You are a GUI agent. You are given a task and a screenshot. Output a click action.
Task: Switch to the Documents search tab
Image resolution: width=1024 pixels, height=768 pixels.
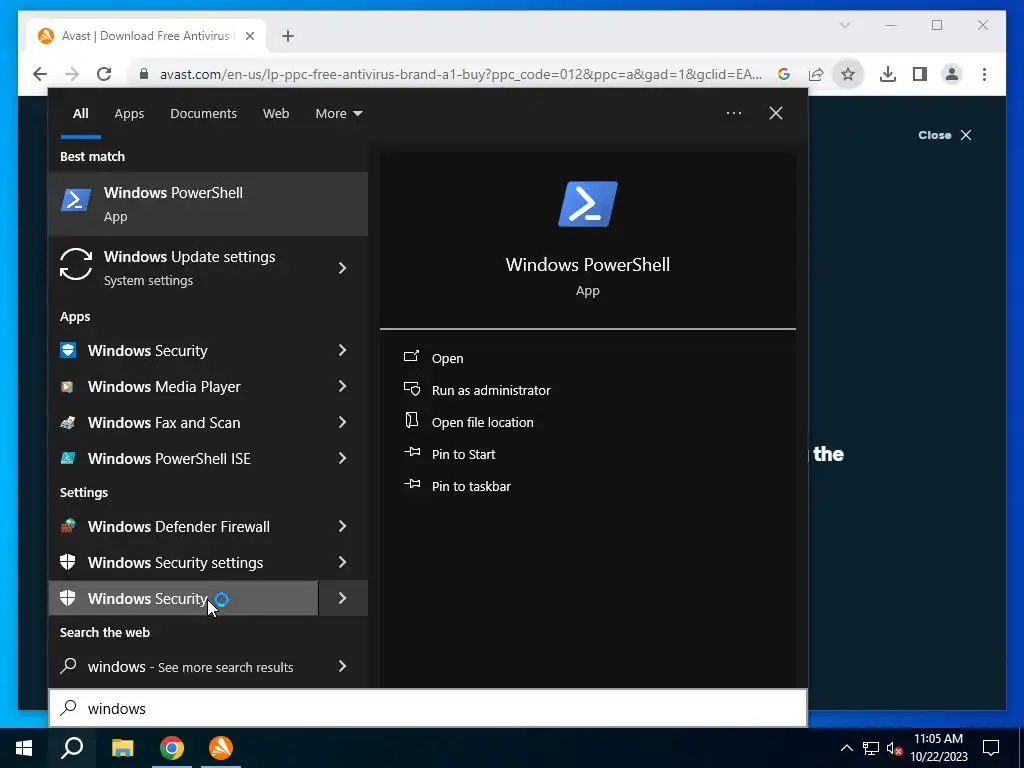(203, 114)
